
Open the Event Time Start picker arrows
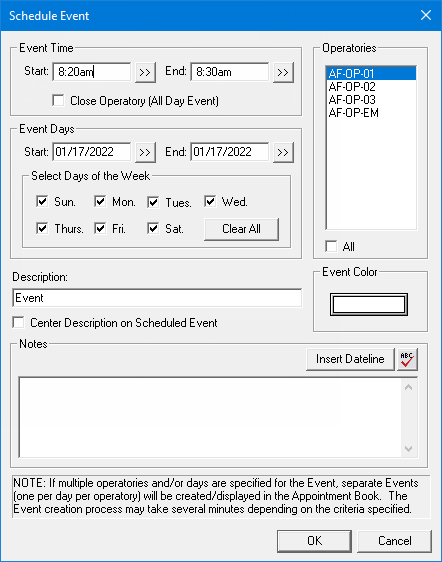145,72
